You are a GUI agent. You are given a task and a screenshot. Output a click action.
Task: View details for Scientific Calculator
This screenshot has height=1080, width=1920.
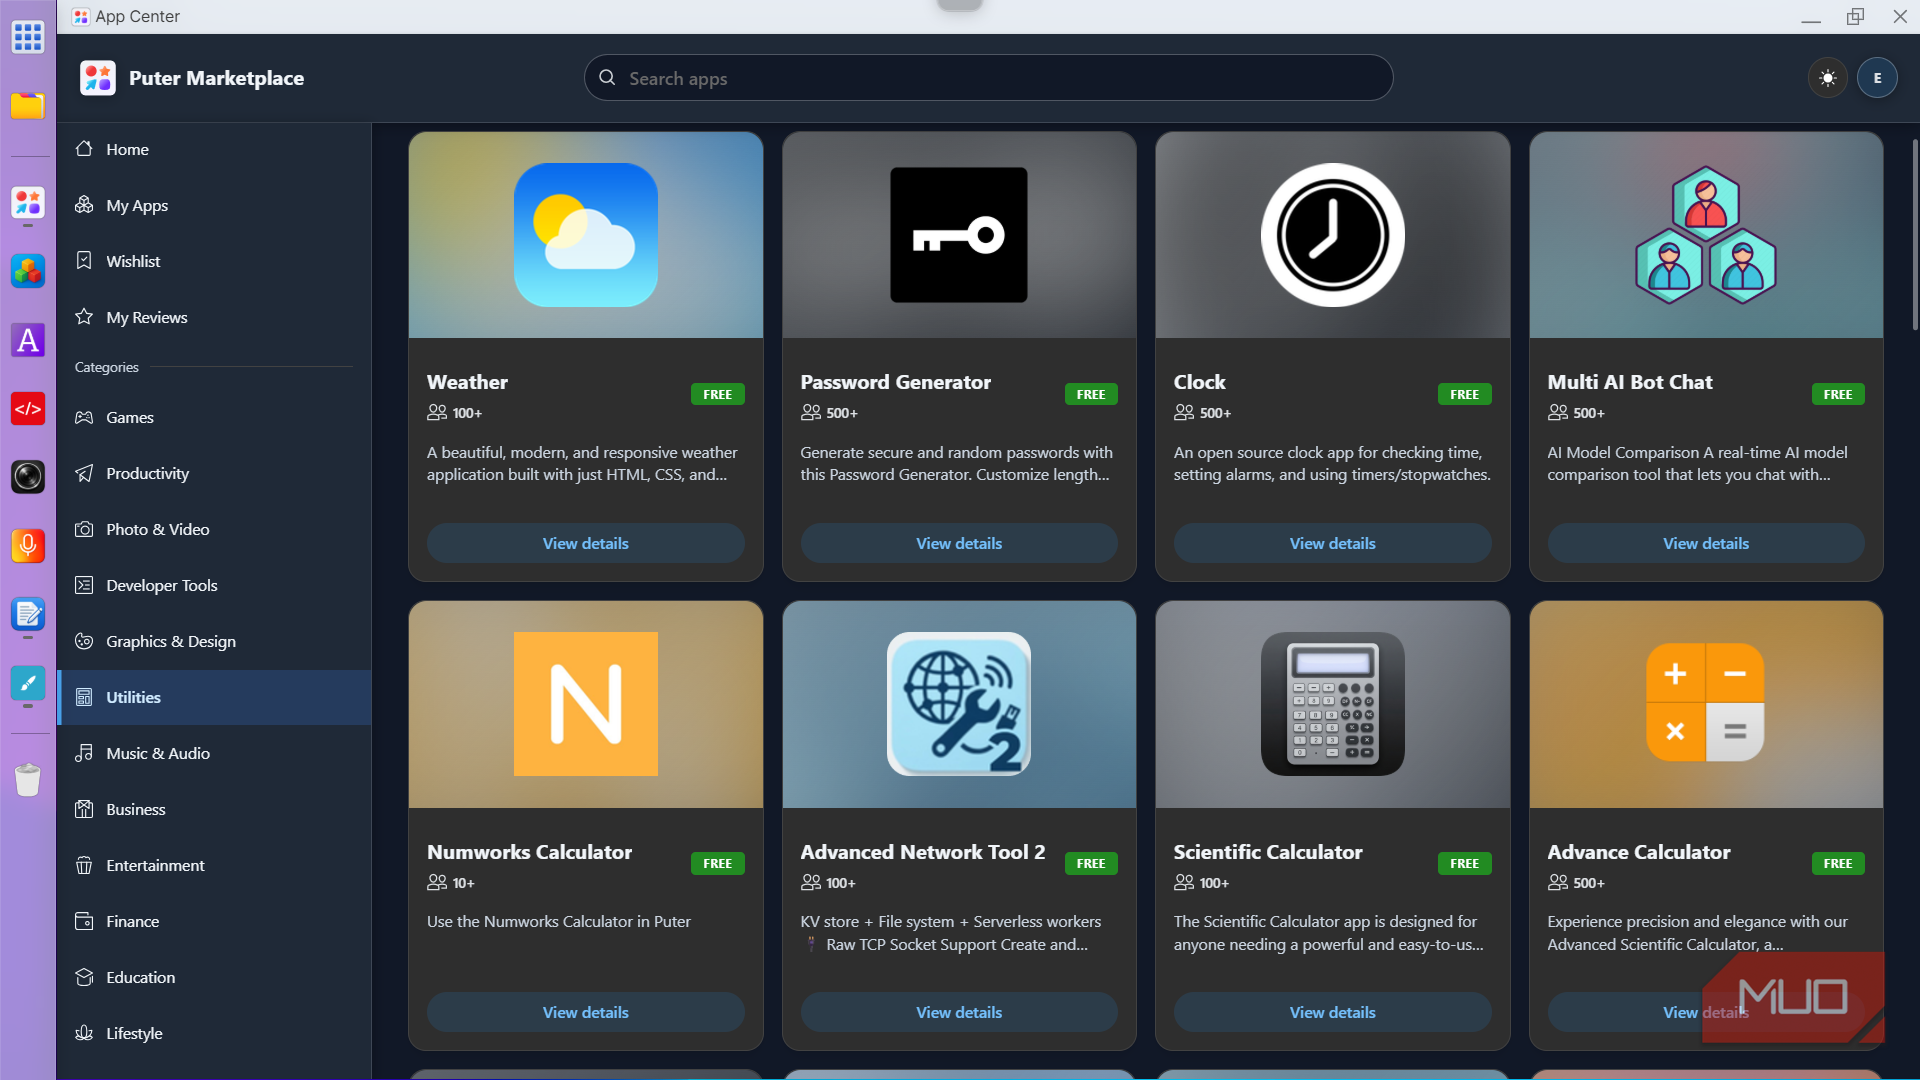coord(1332,1012)
